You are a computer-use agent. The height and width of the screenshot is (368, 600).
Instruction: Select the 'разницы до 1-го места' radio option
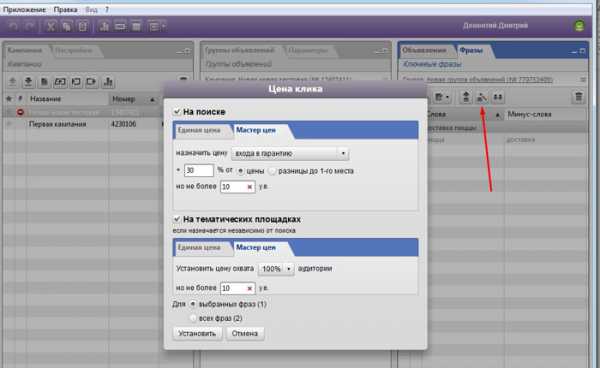(272, 171)
